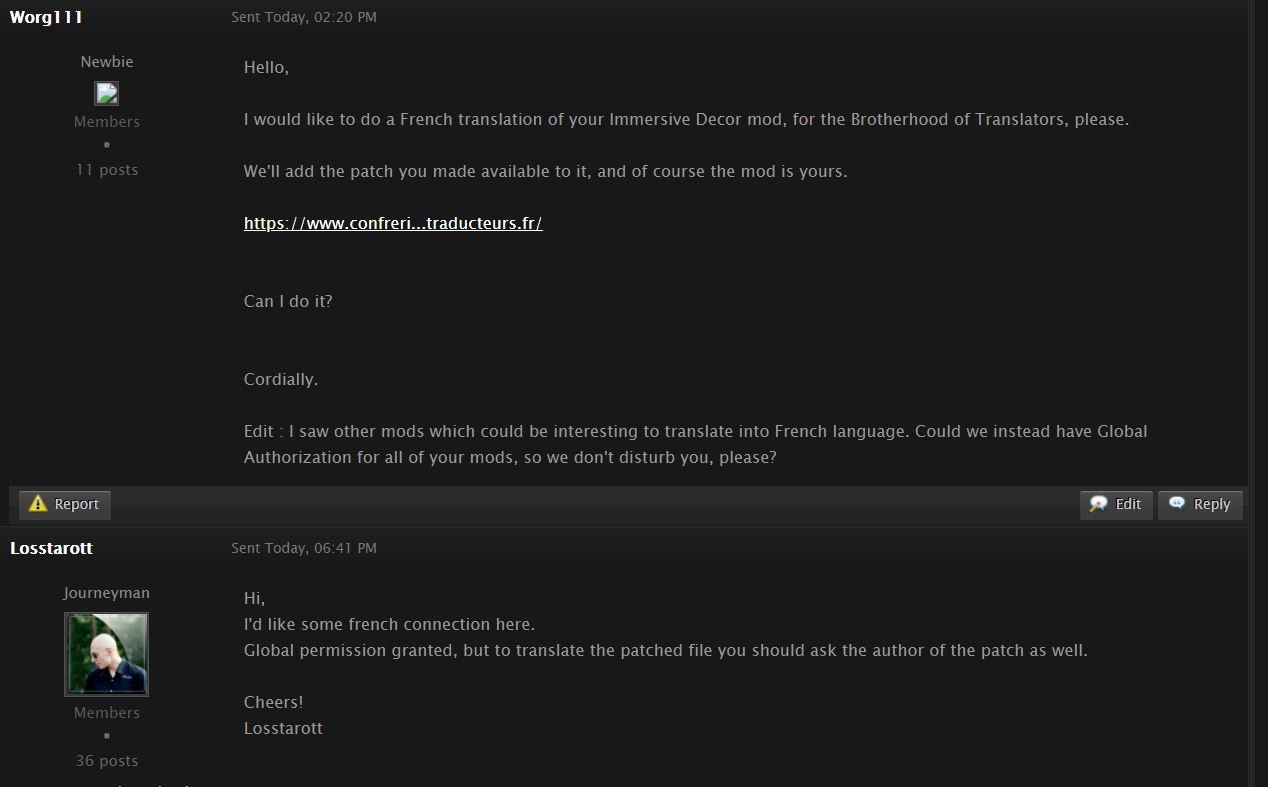Click the Journeyman rank label
Viewport: 1268px width, 787px height.
[107, 593]
